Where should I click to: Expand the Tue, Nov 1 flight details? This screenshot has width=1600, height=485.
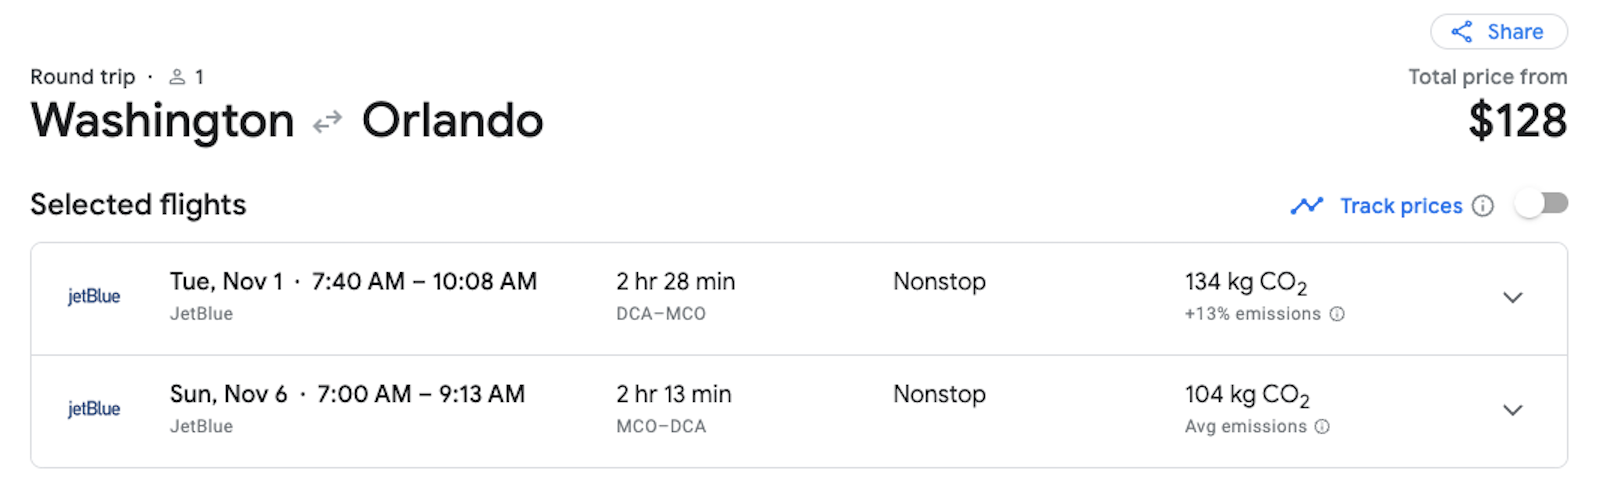[1513, 298]
